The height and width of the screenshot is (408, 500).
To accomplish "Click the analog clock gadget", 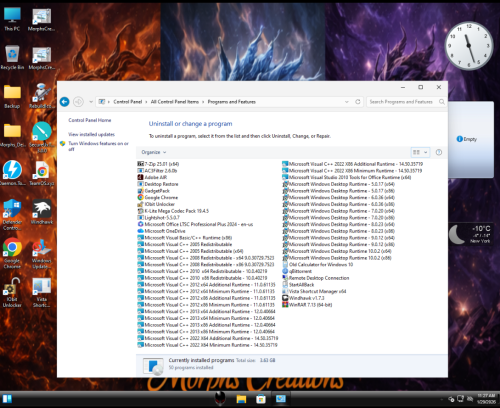I will 469,46.
